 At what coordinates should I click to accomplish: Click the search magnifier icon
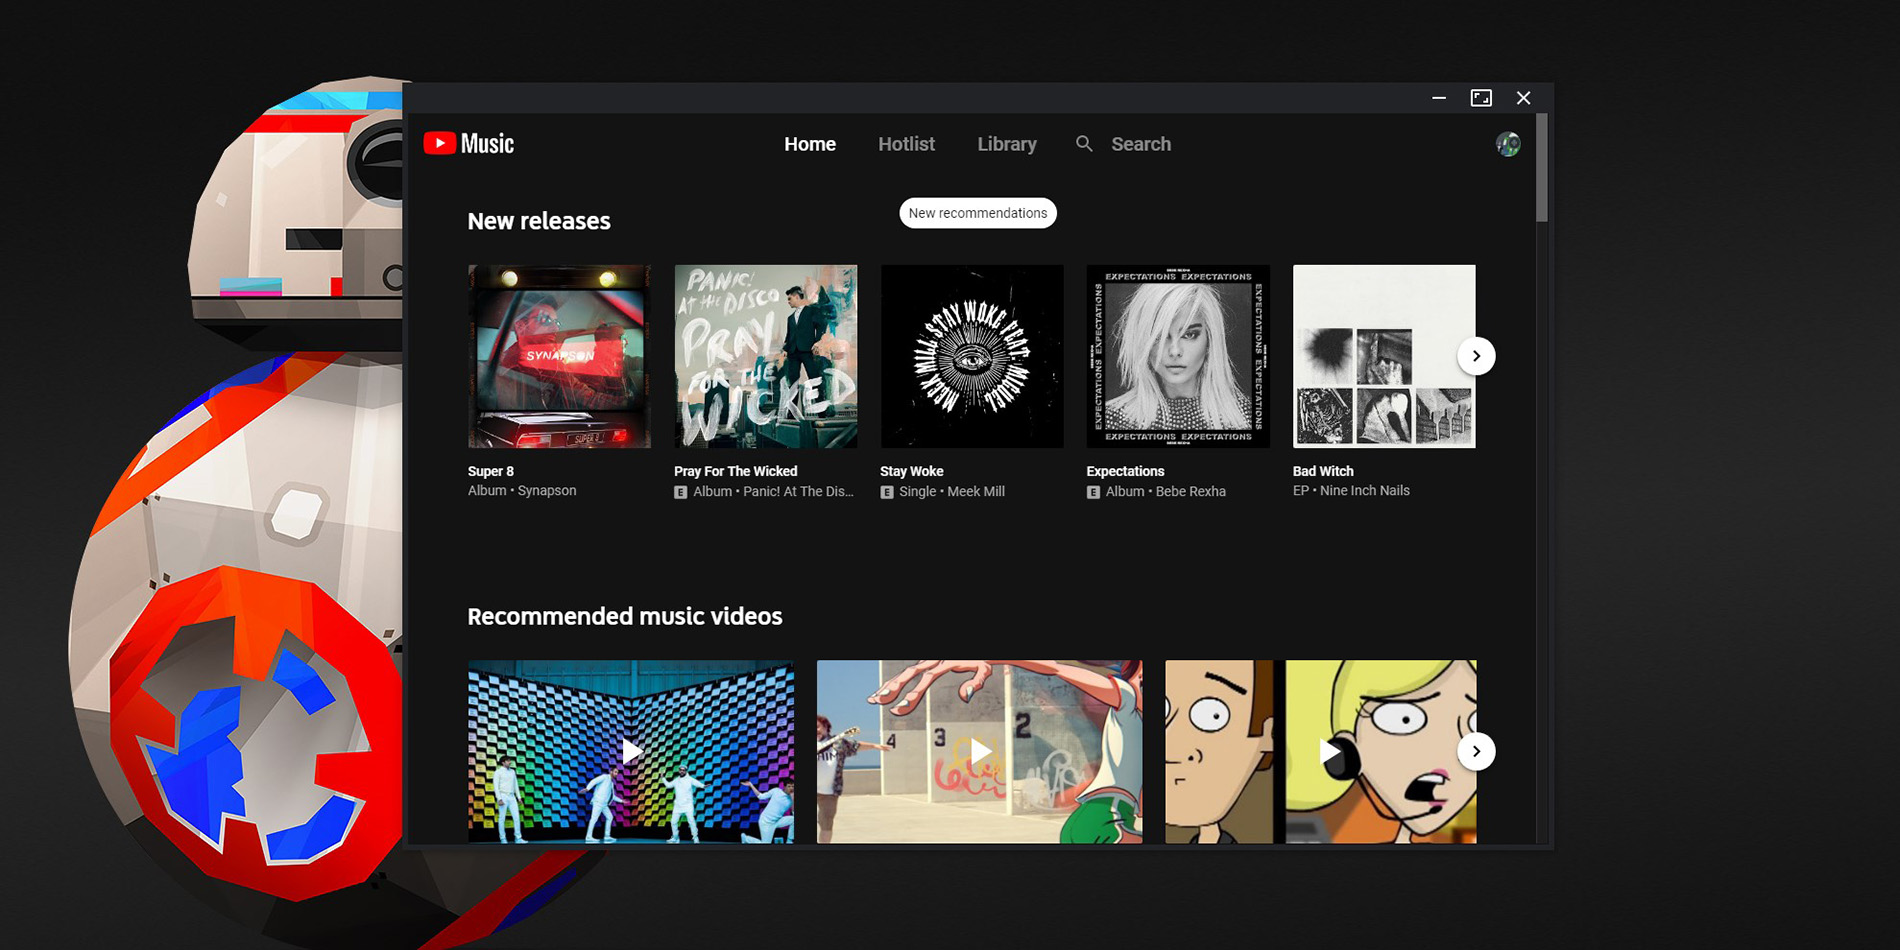coord(1084,144)
